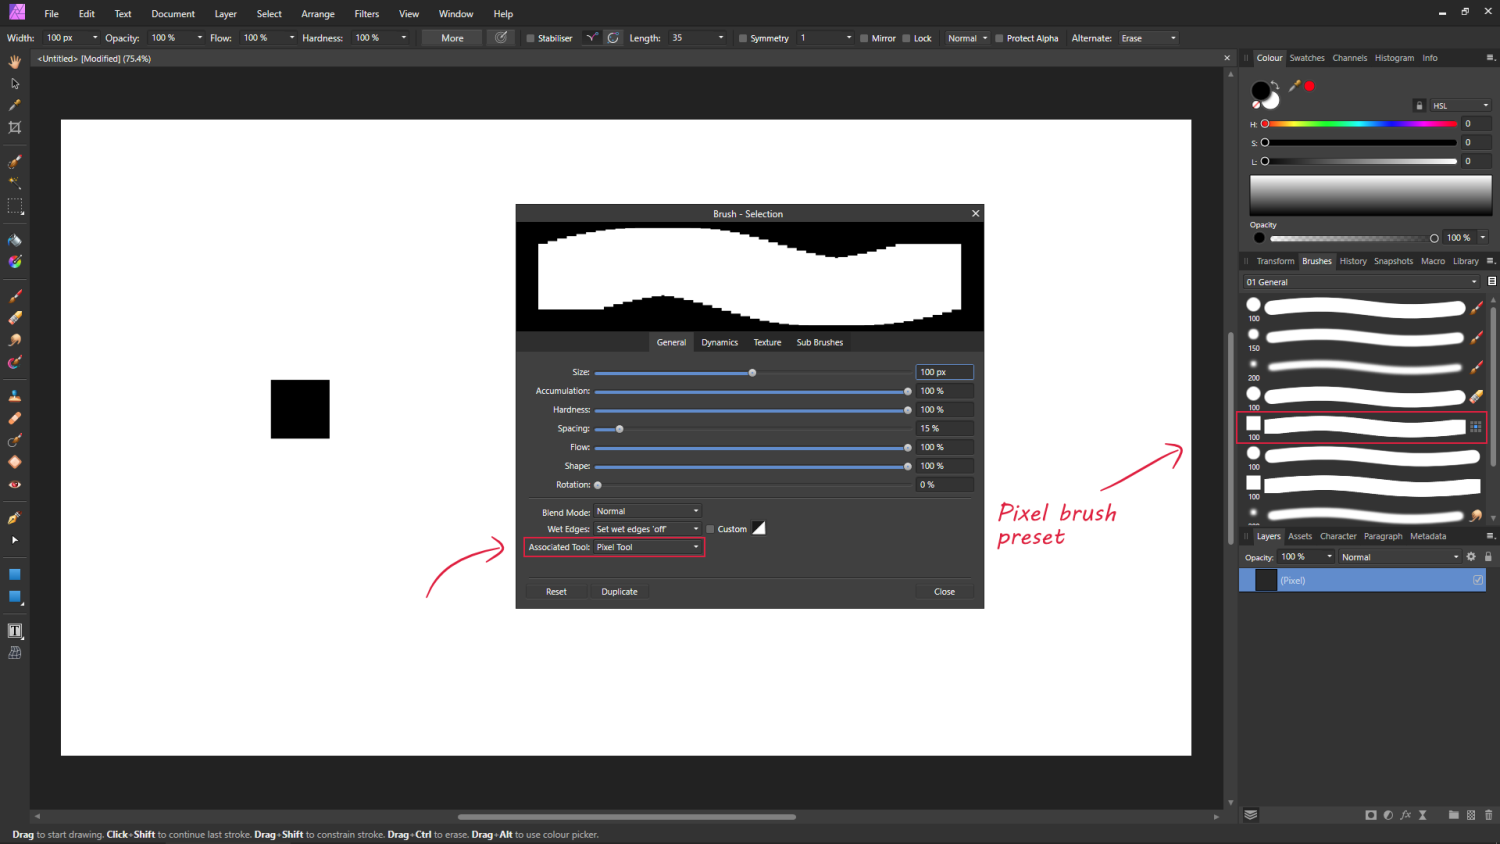1500x844 pixels.
Task: Select the Pen tool in the left toolbar
Action: [14, 518]
